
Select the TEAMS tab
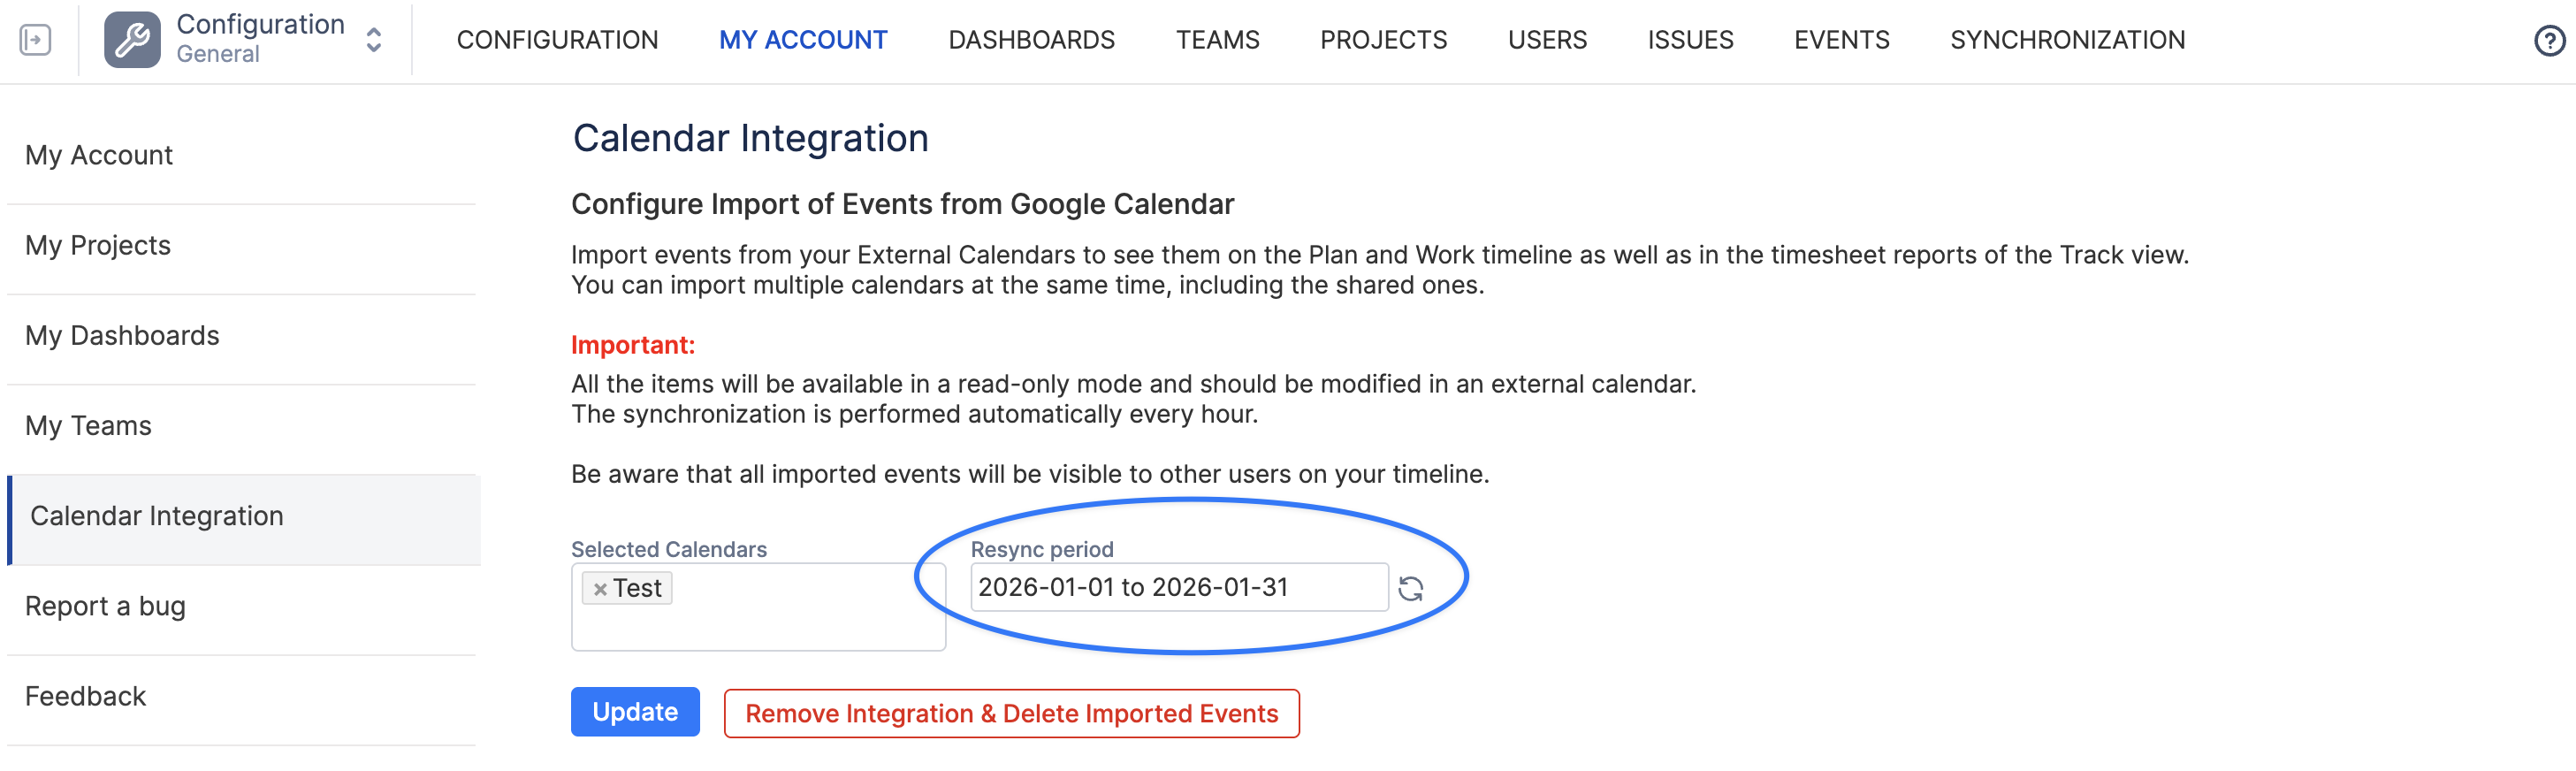pos(1217,40)
